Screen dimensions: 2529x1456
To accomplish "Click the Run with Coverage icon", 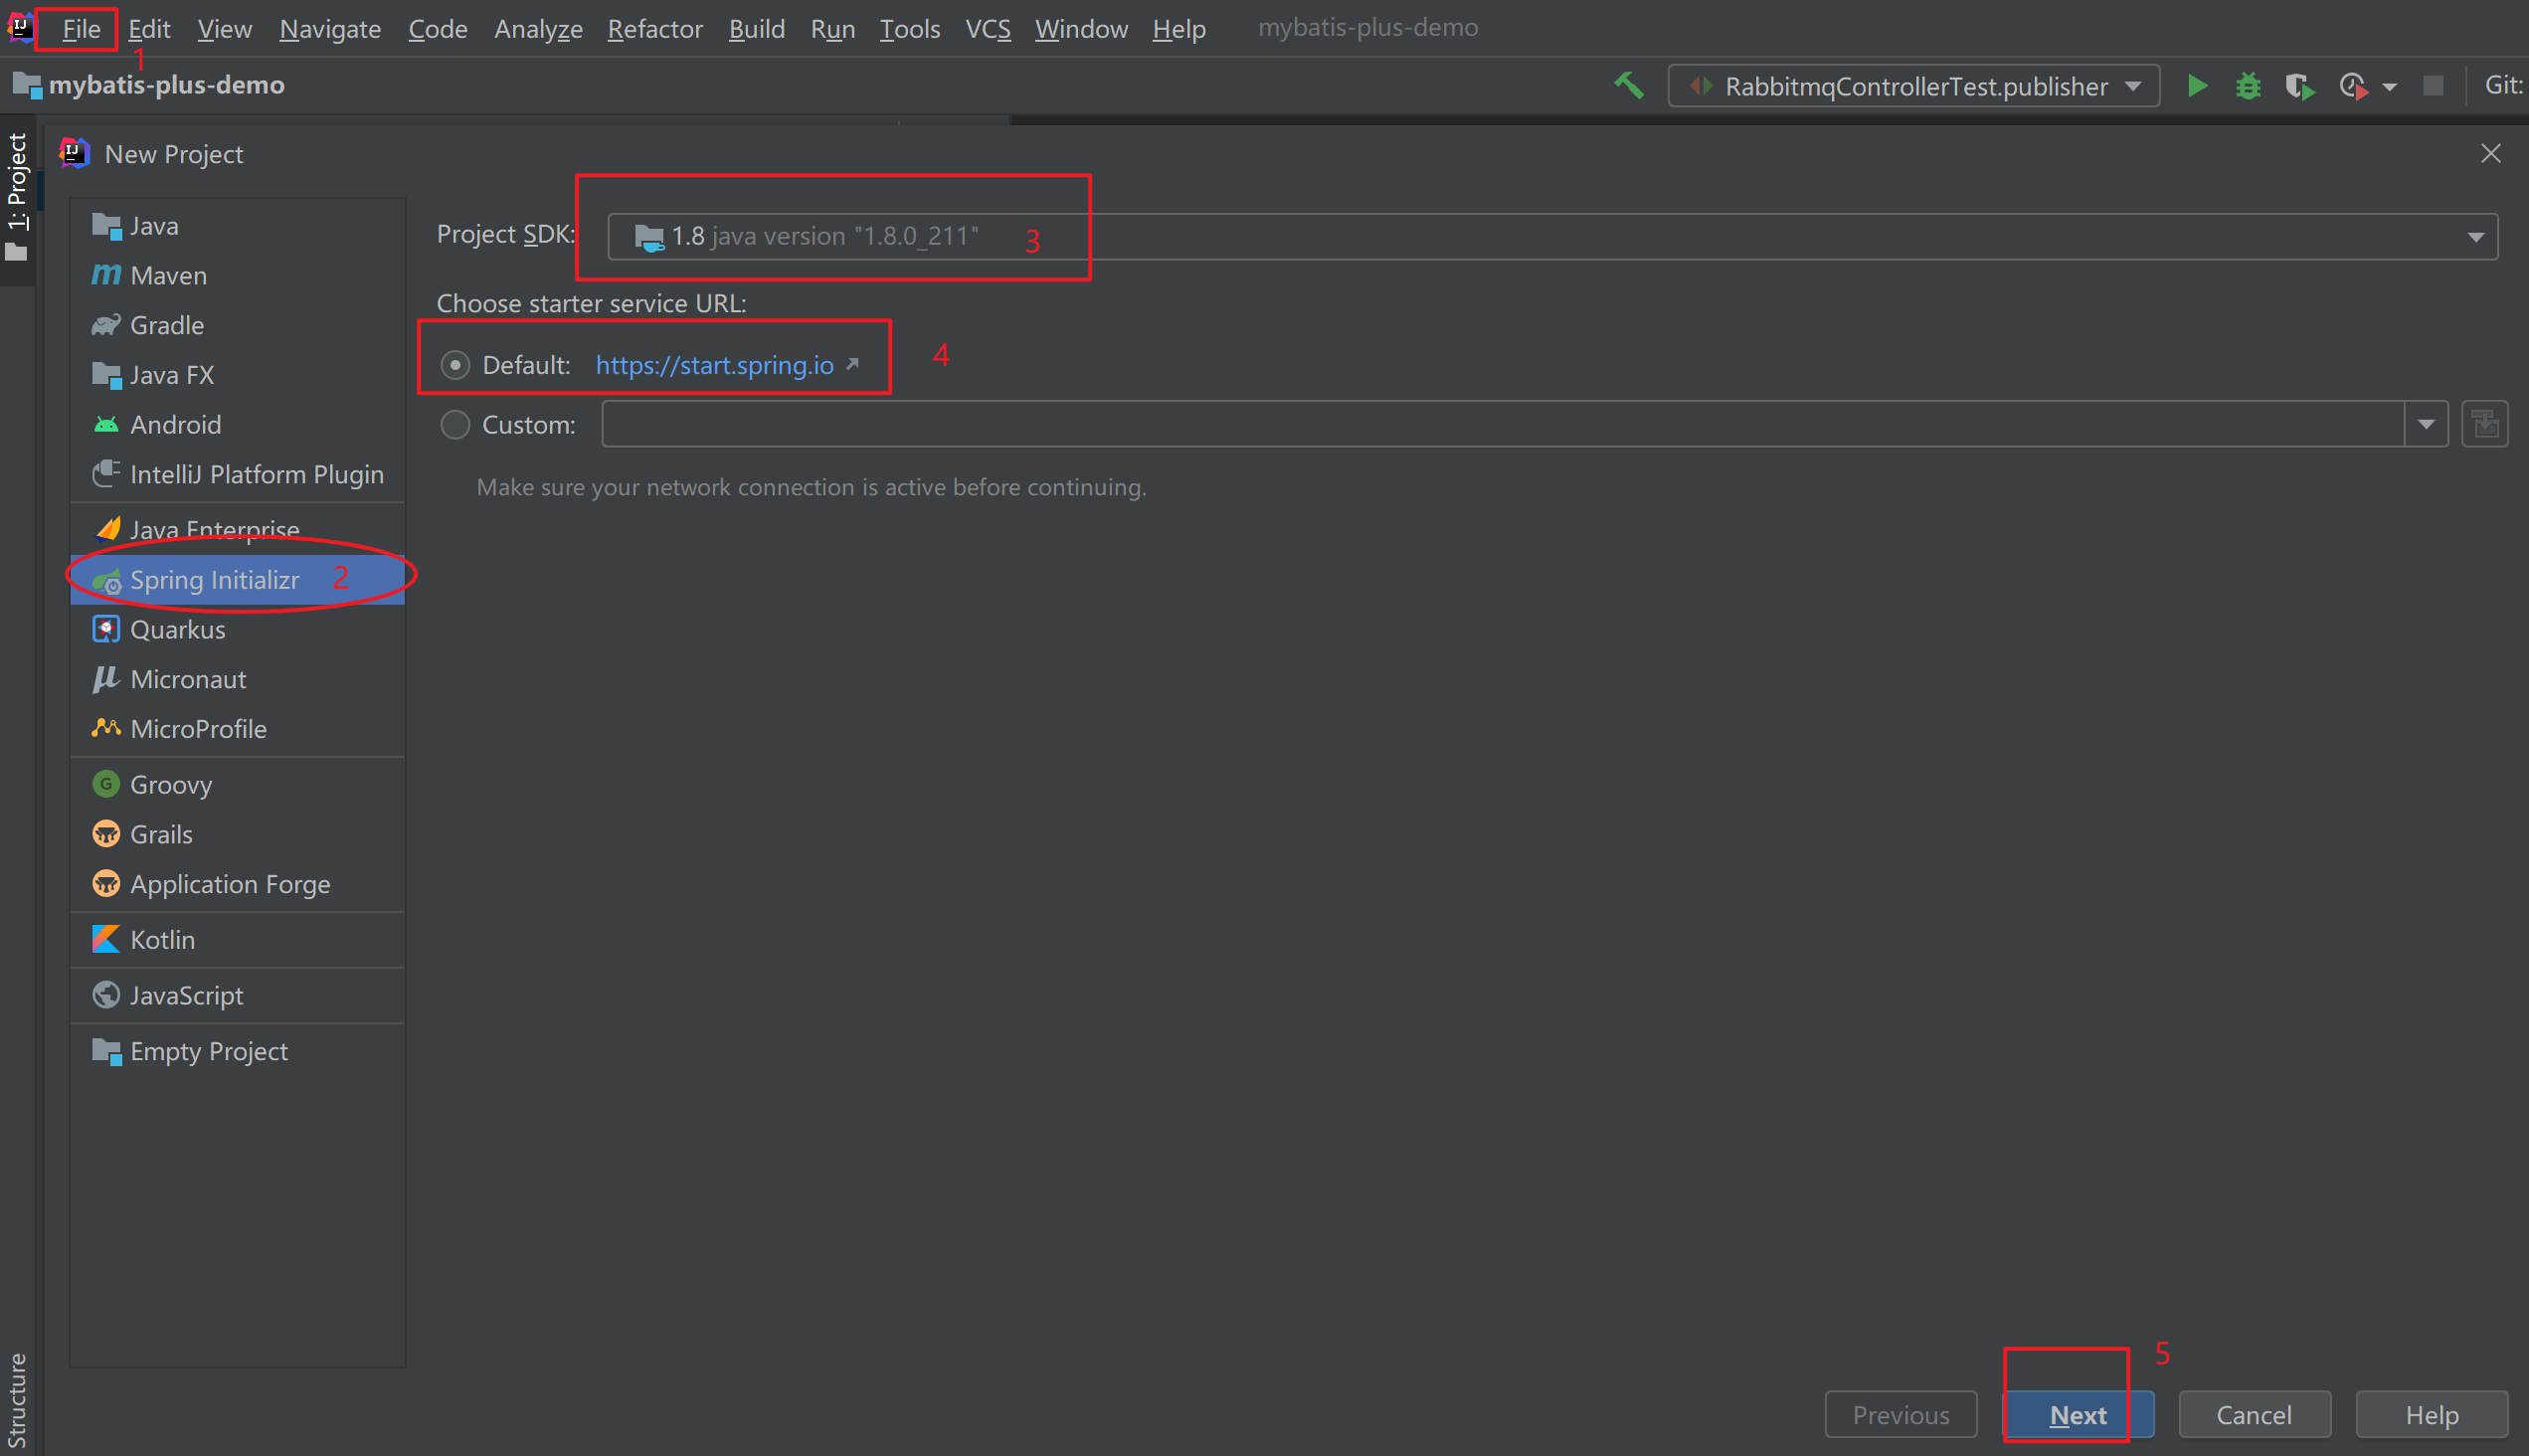I will tap(2300, 87).
